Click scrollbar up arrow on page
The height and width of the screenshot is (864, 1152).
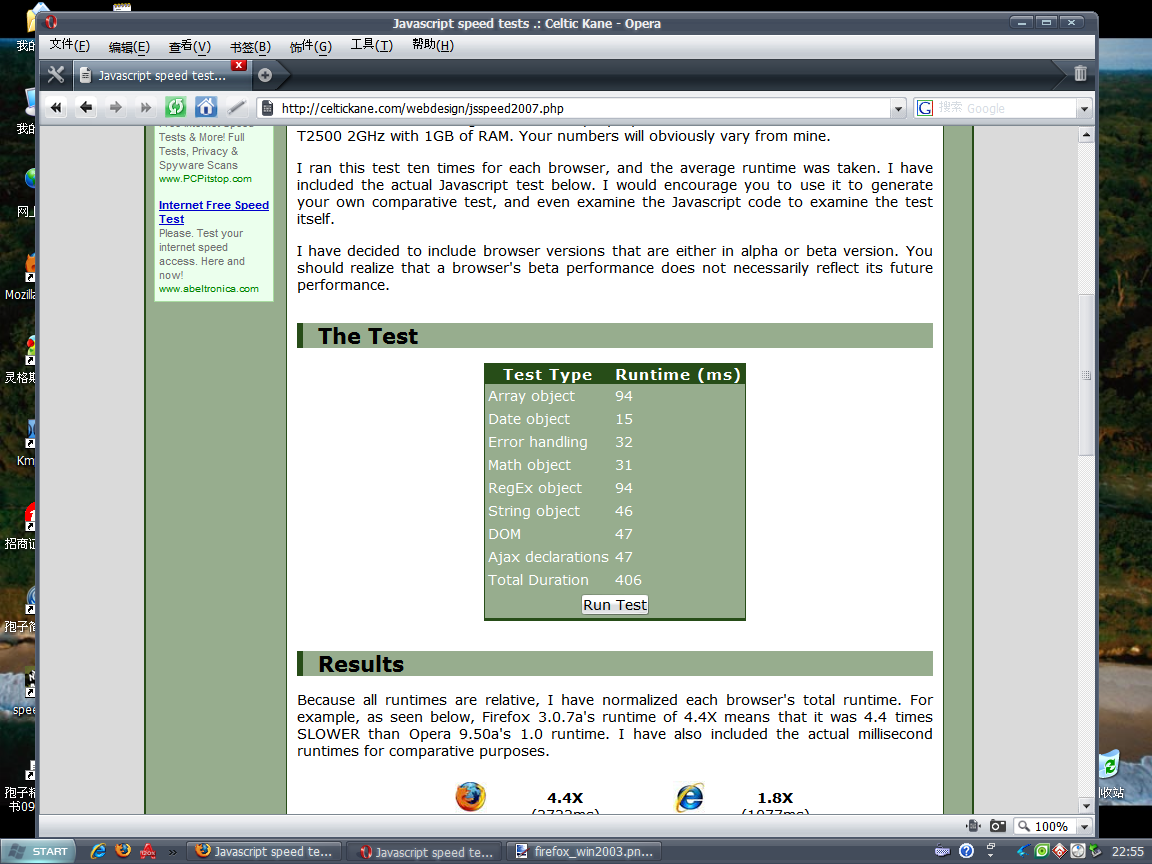coord(1086,135)
